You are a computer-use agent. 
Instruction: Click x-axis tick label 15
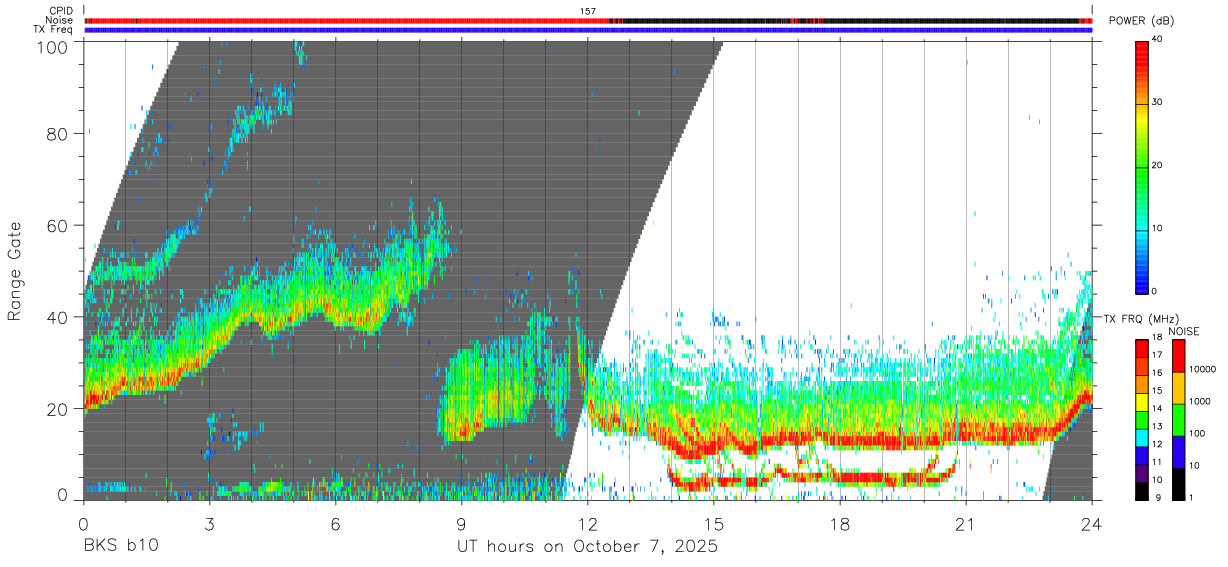pos(714,524)
